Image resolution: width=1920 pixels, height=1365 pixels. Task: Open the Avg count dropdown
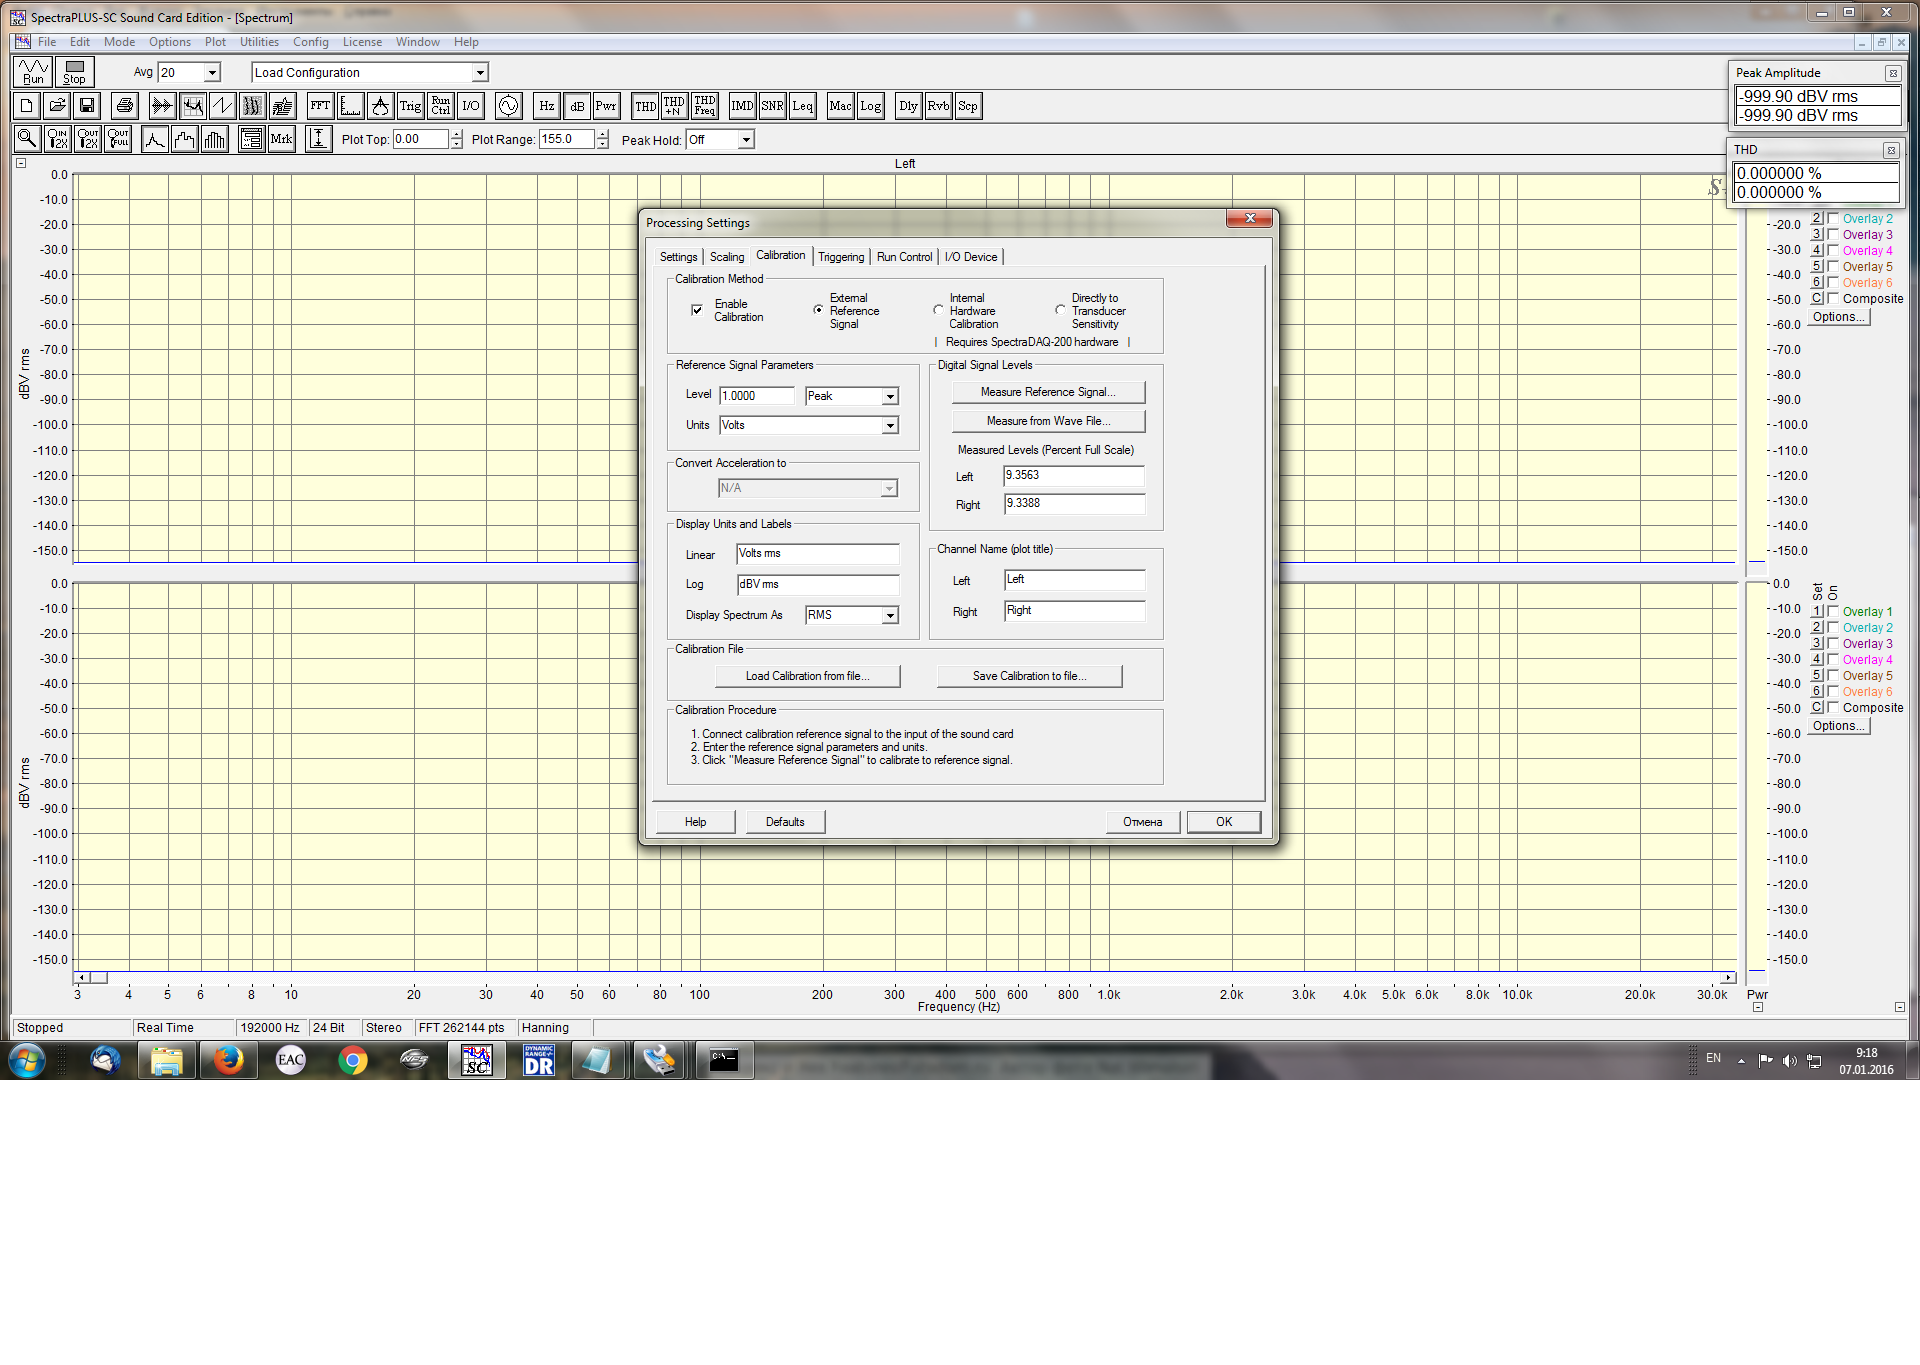point(212,72)
